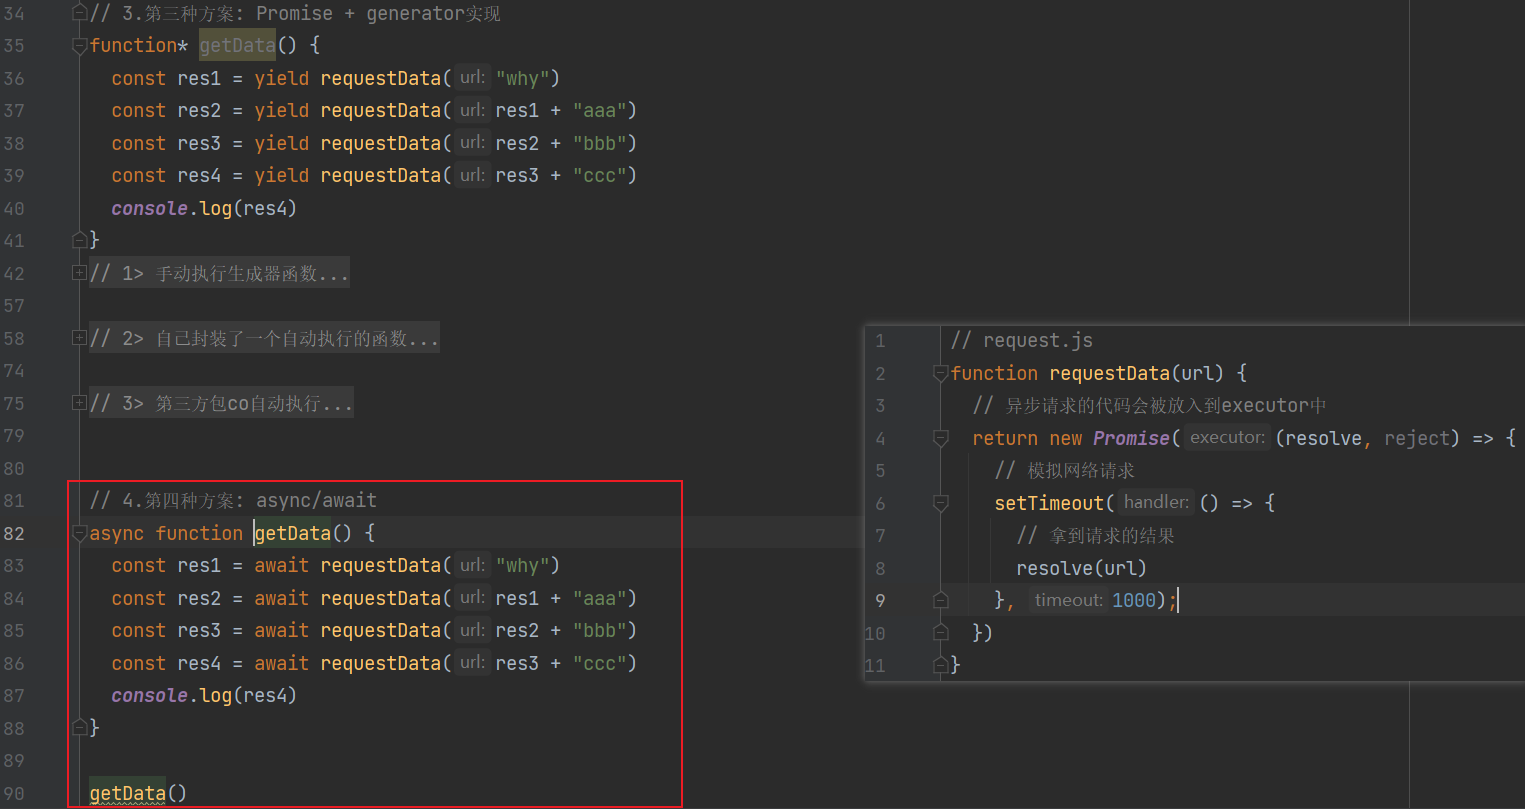Click fold end marker on line 9 of request.js
Viewport: 1525px width, 809px height.
pyautogui.click(x=940, y=600)
